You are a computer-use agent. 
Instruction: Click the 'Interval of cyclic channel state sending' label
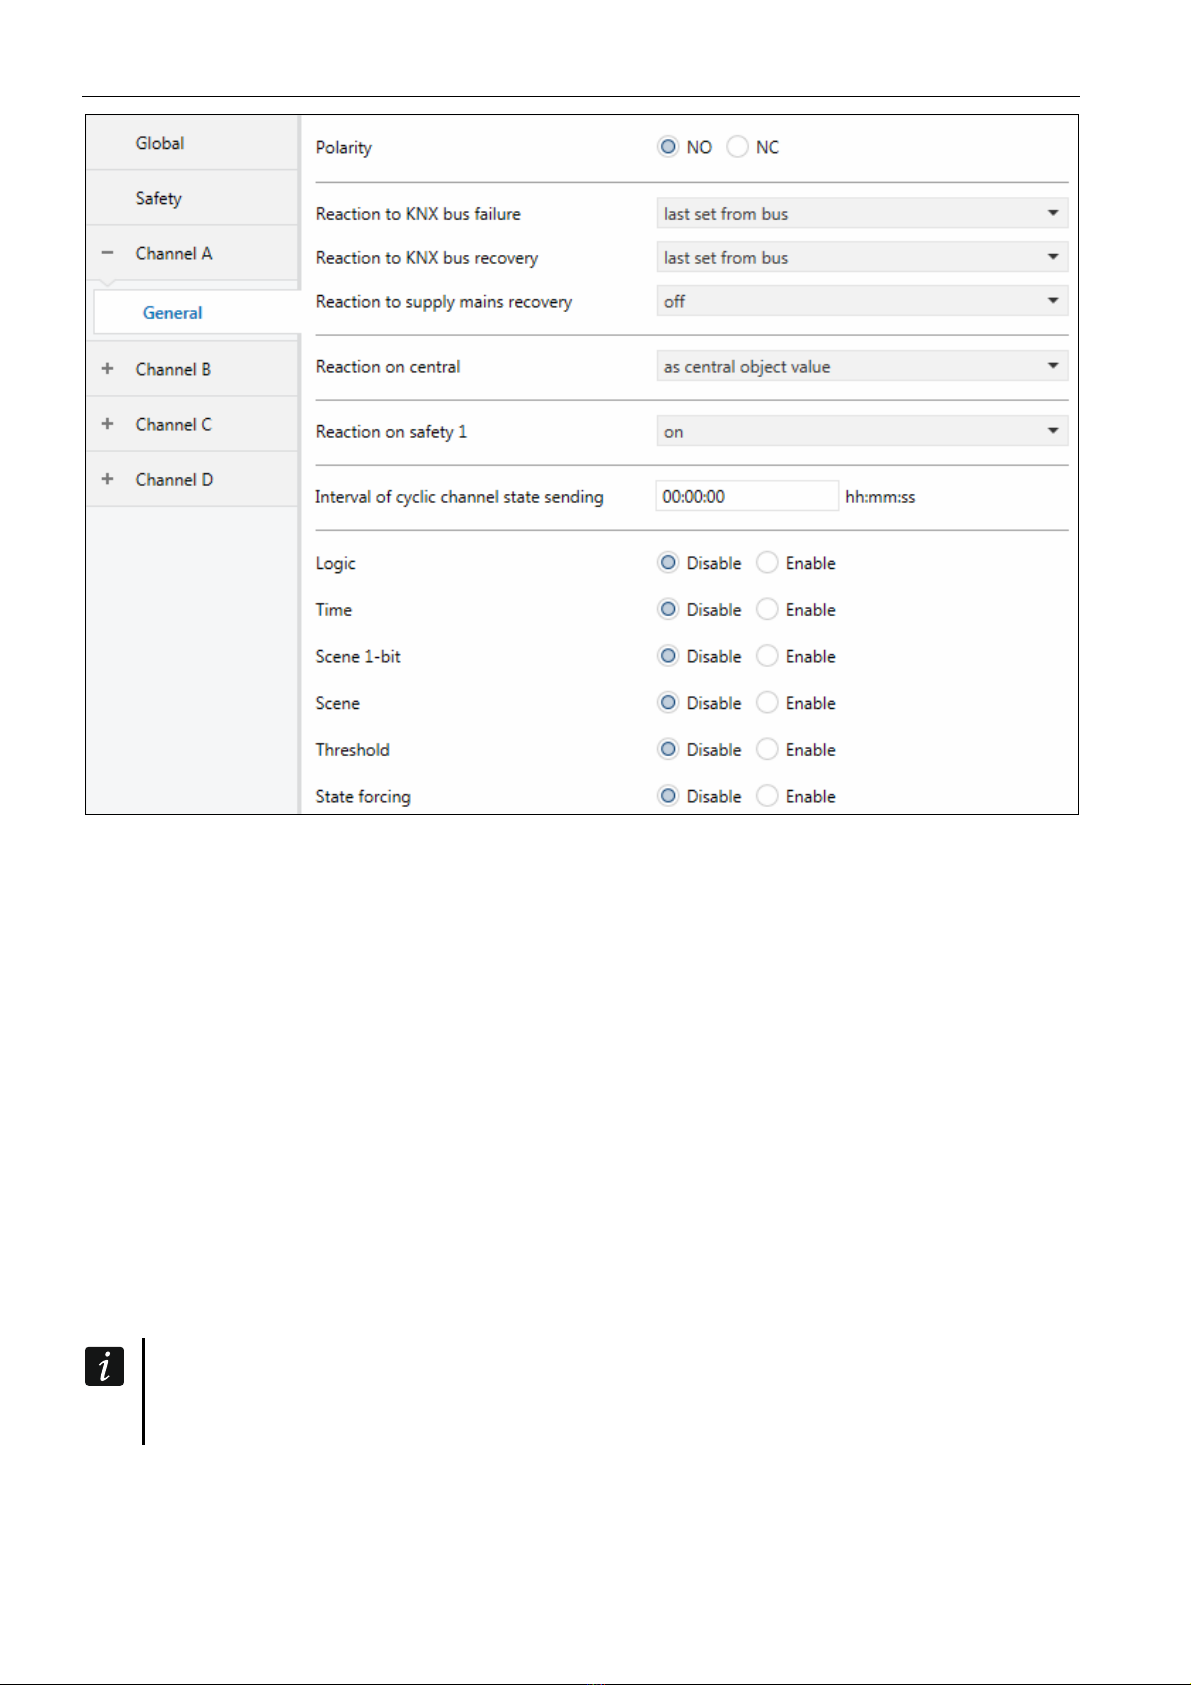(x=459, y=497)
